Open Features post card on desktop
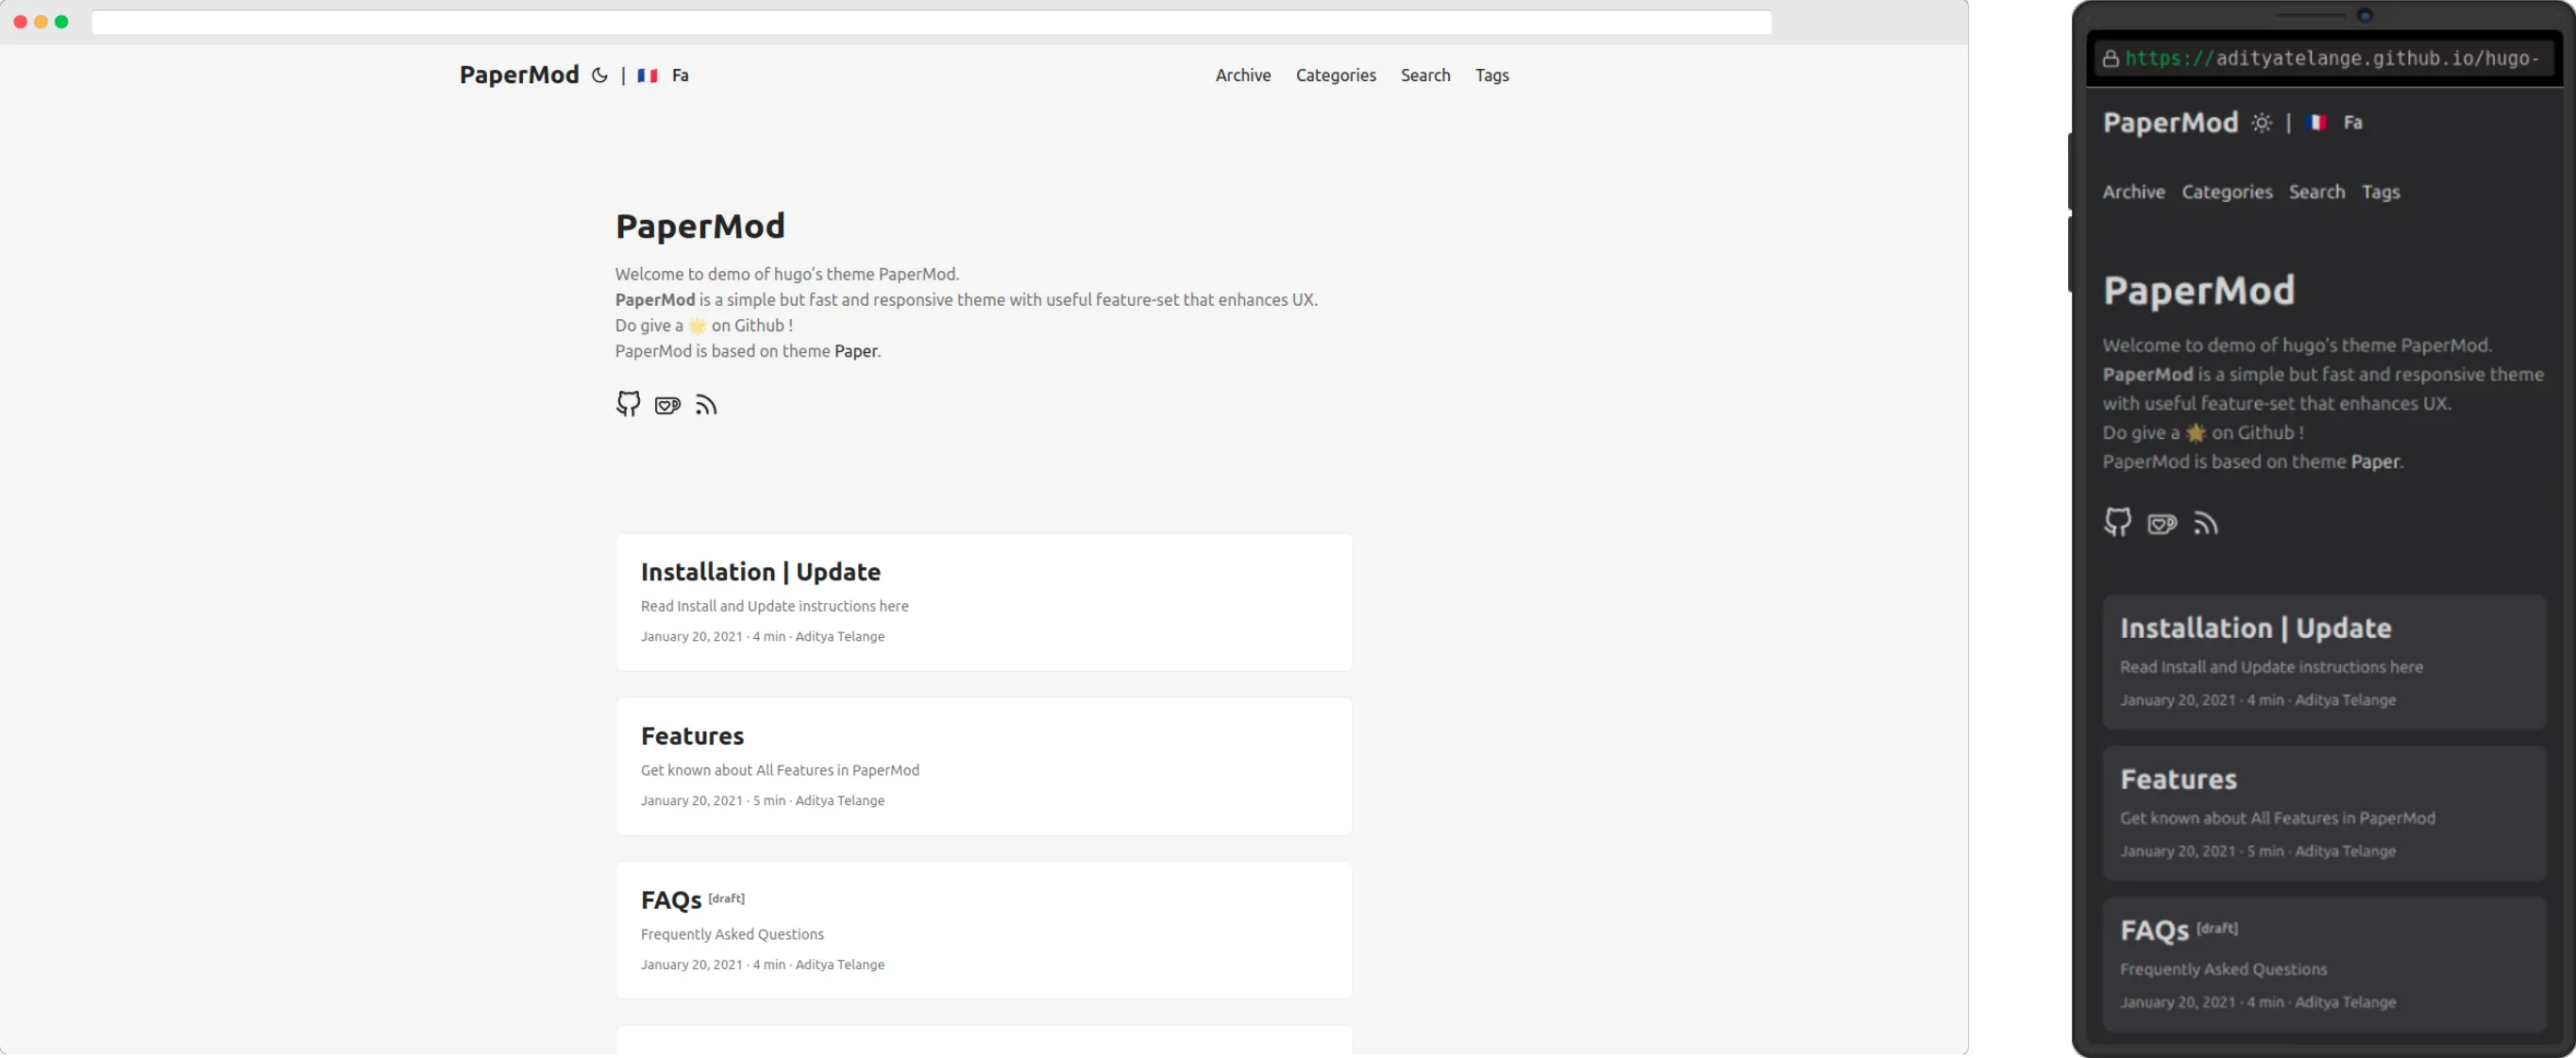The image size is (2576, 1058). (984, 766)
